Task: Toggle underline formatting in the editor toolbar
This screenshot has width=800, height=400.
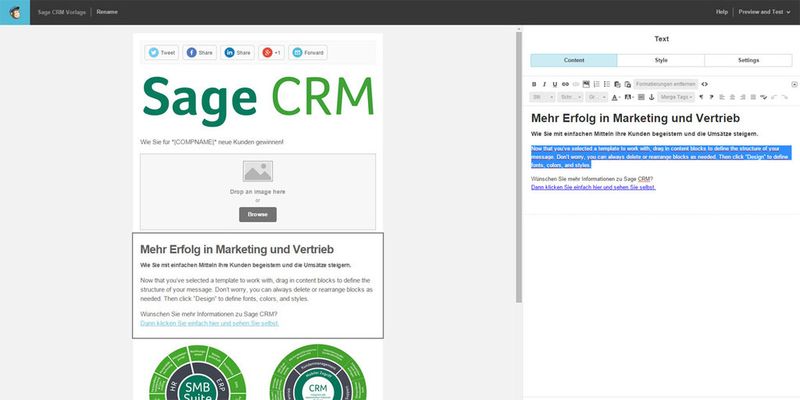Action: tap(555, 84)
